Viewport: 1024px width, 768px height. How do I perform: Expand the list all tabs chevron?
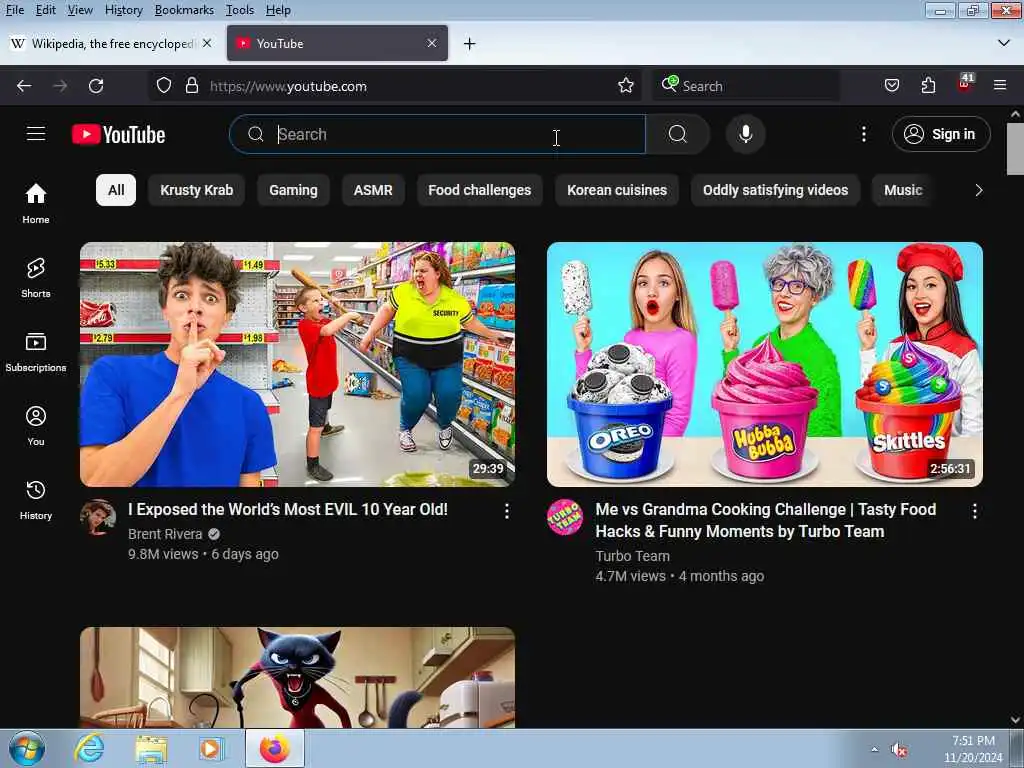tap(1004, 43)
